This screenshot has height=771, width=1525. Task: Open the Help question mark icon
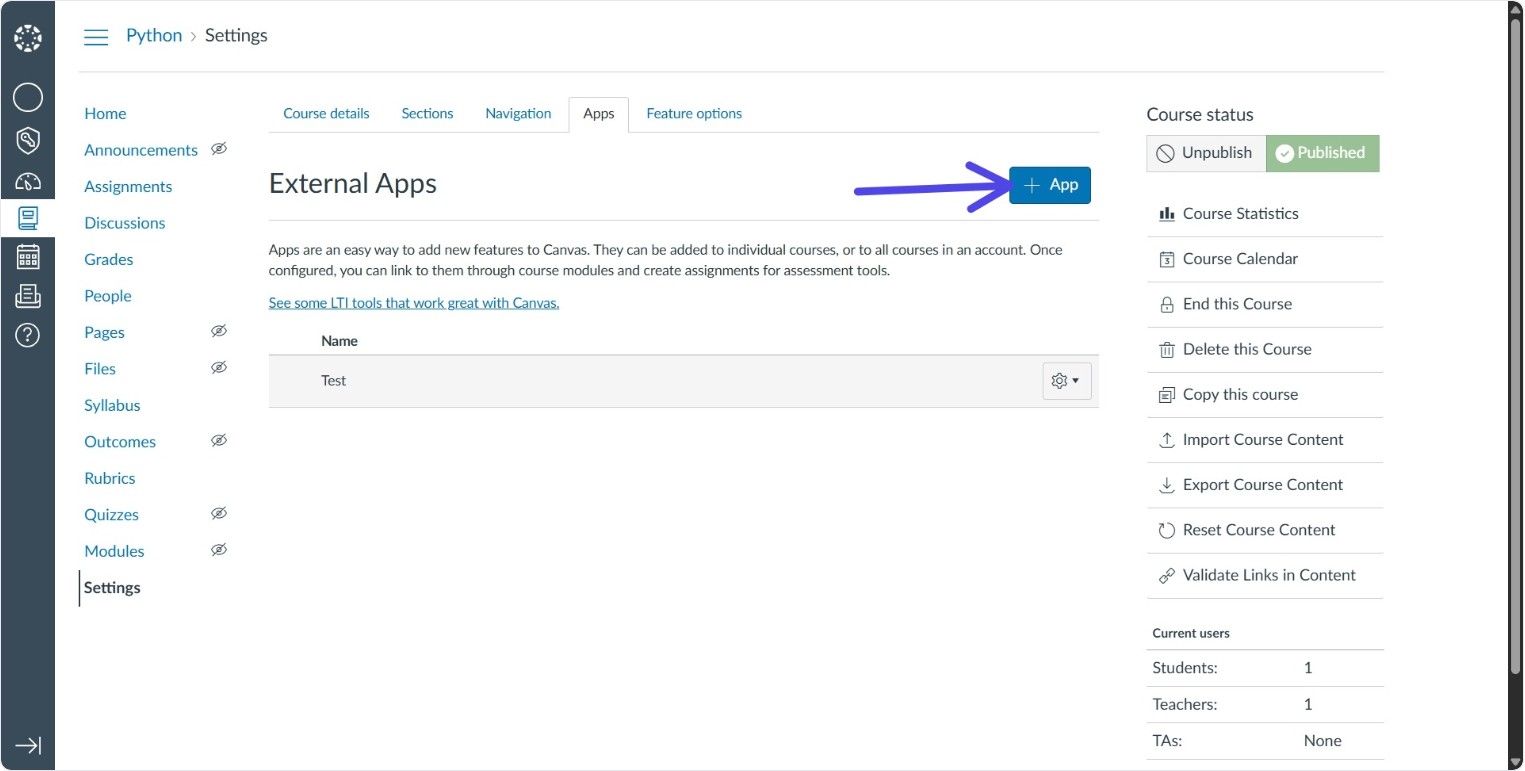pos(28,335)
